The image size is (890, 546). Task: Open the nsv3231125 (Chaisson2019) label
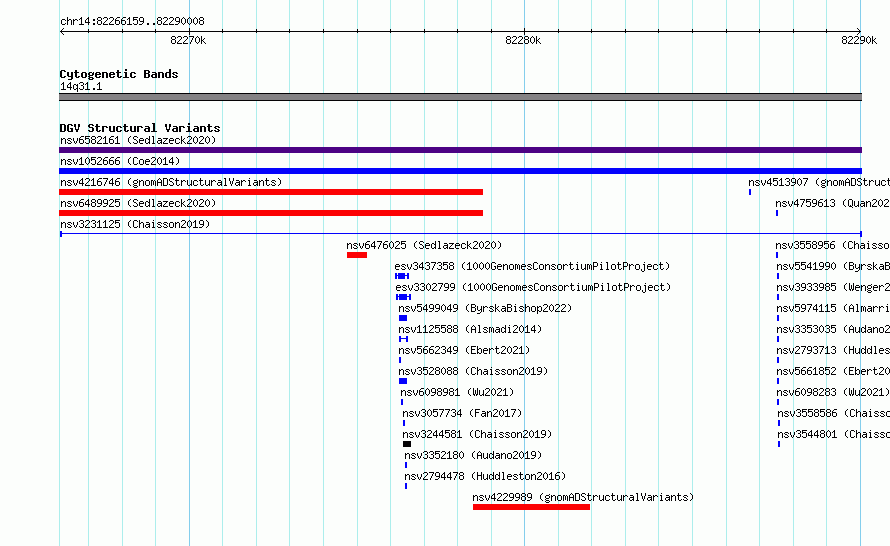point(135,224)
